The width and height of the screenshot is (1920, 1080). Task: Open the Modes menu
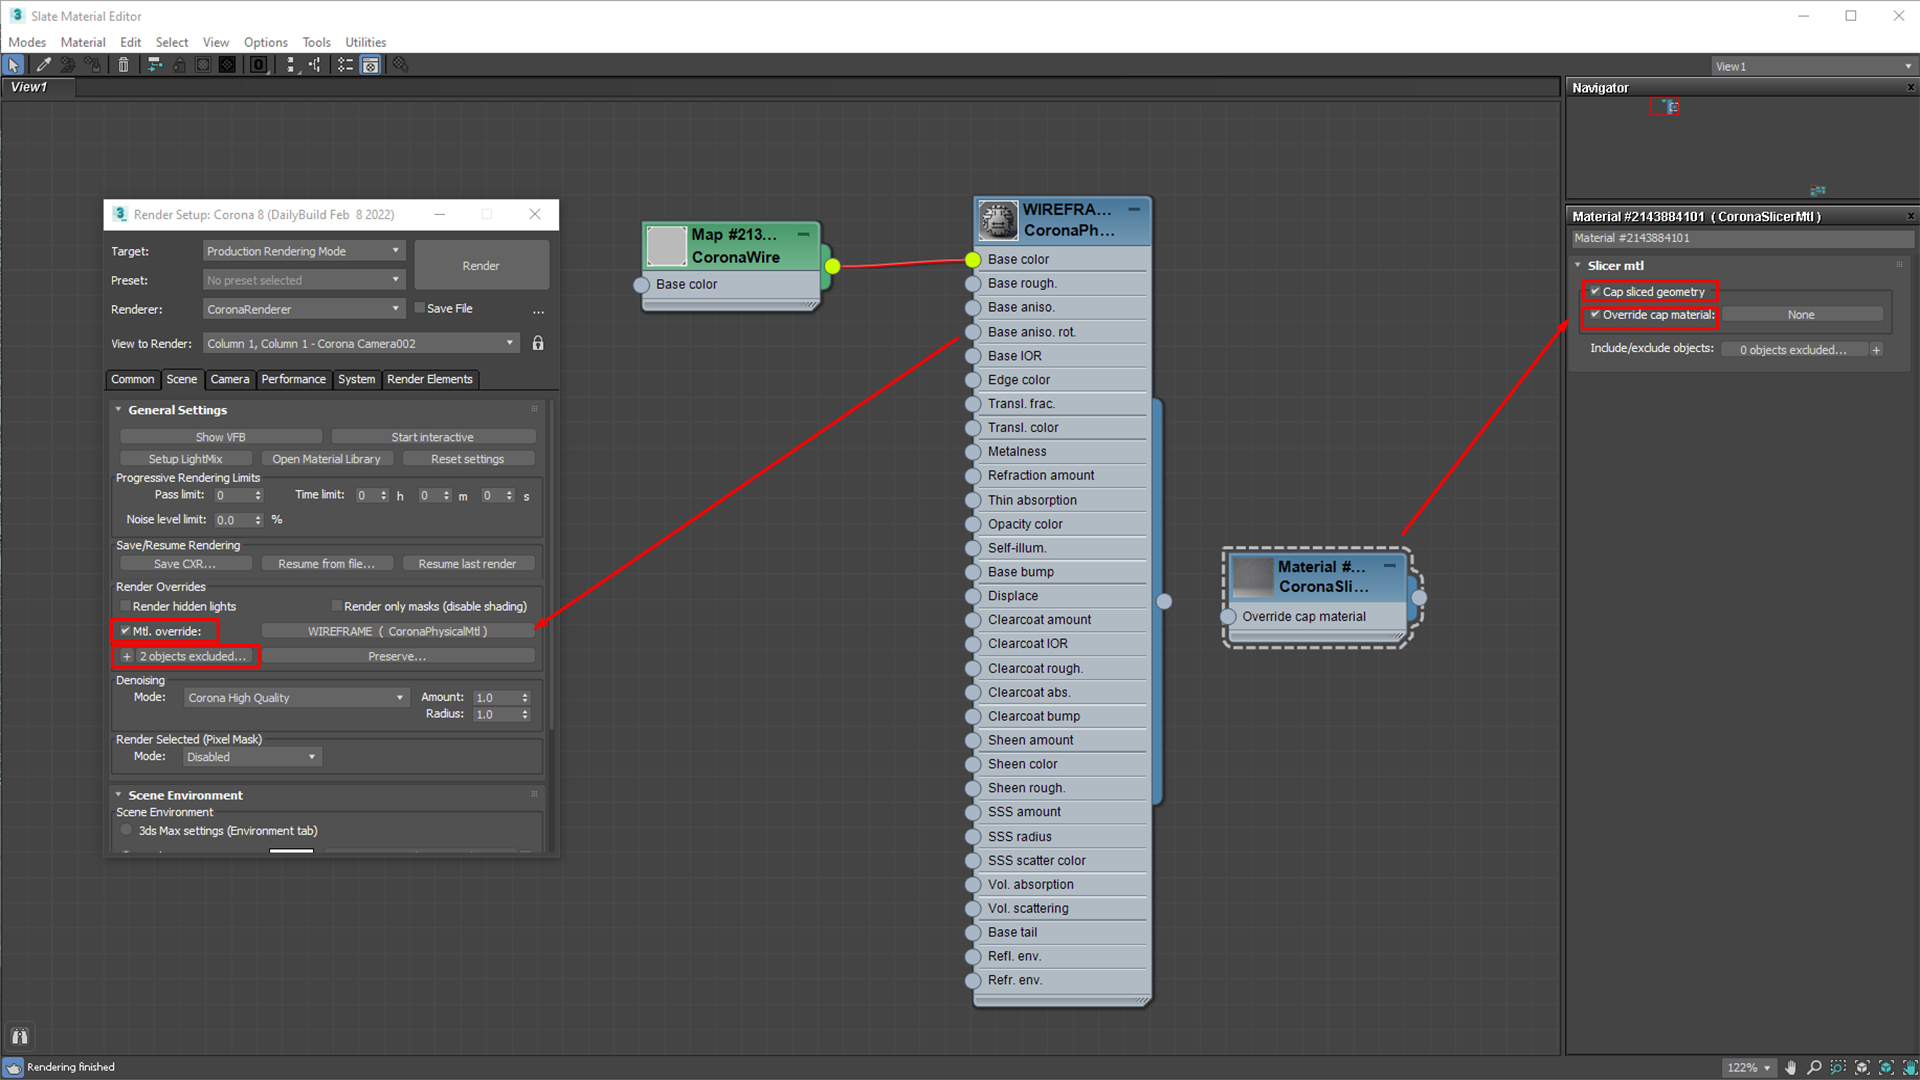click(27, 42)
